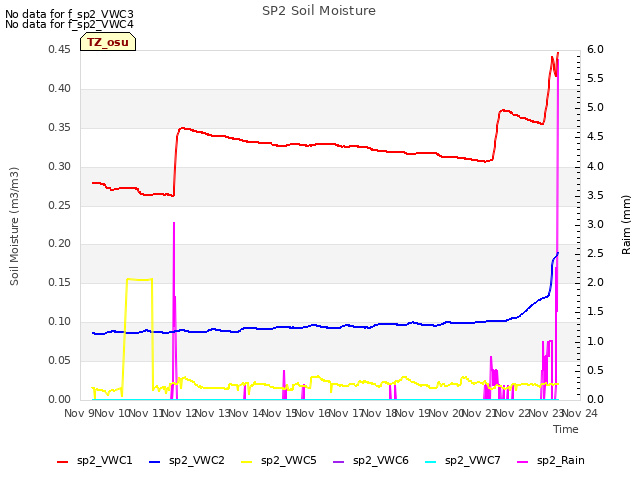Click the sp2_VWC7 legend label
This screenshot has height=480, width=640.
[x=473, y=460]
